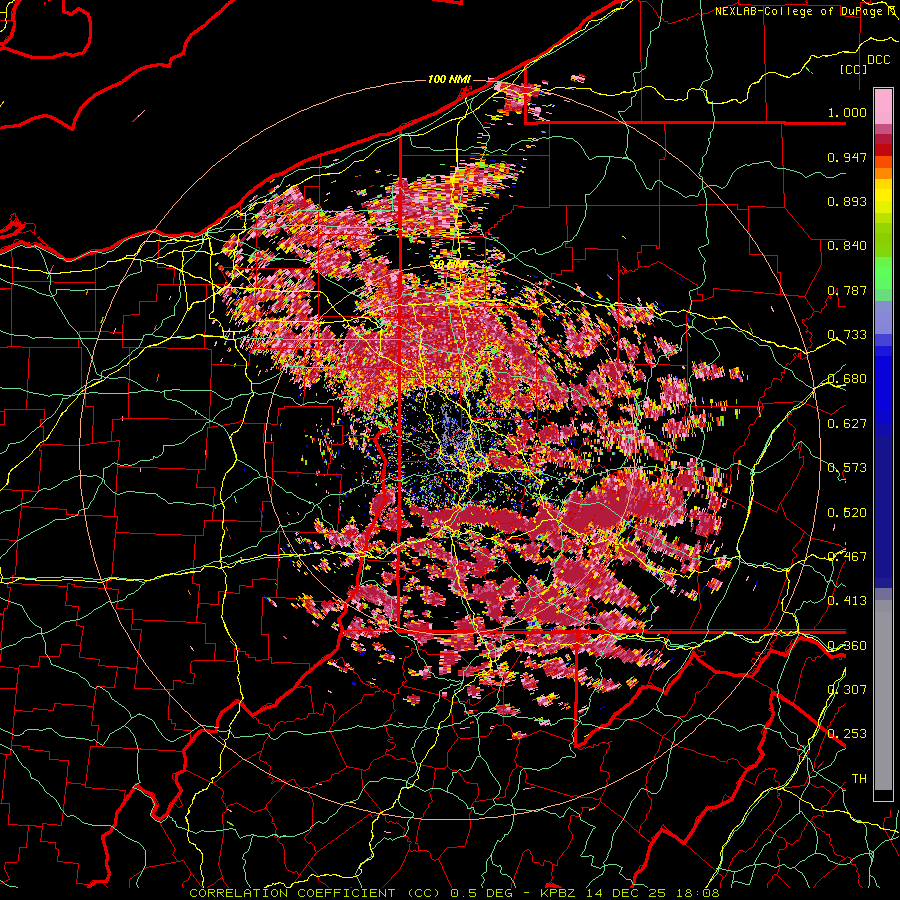
Task: Click the 0.627 legend value
Action: pyautogui.click(x=847, y=424)
